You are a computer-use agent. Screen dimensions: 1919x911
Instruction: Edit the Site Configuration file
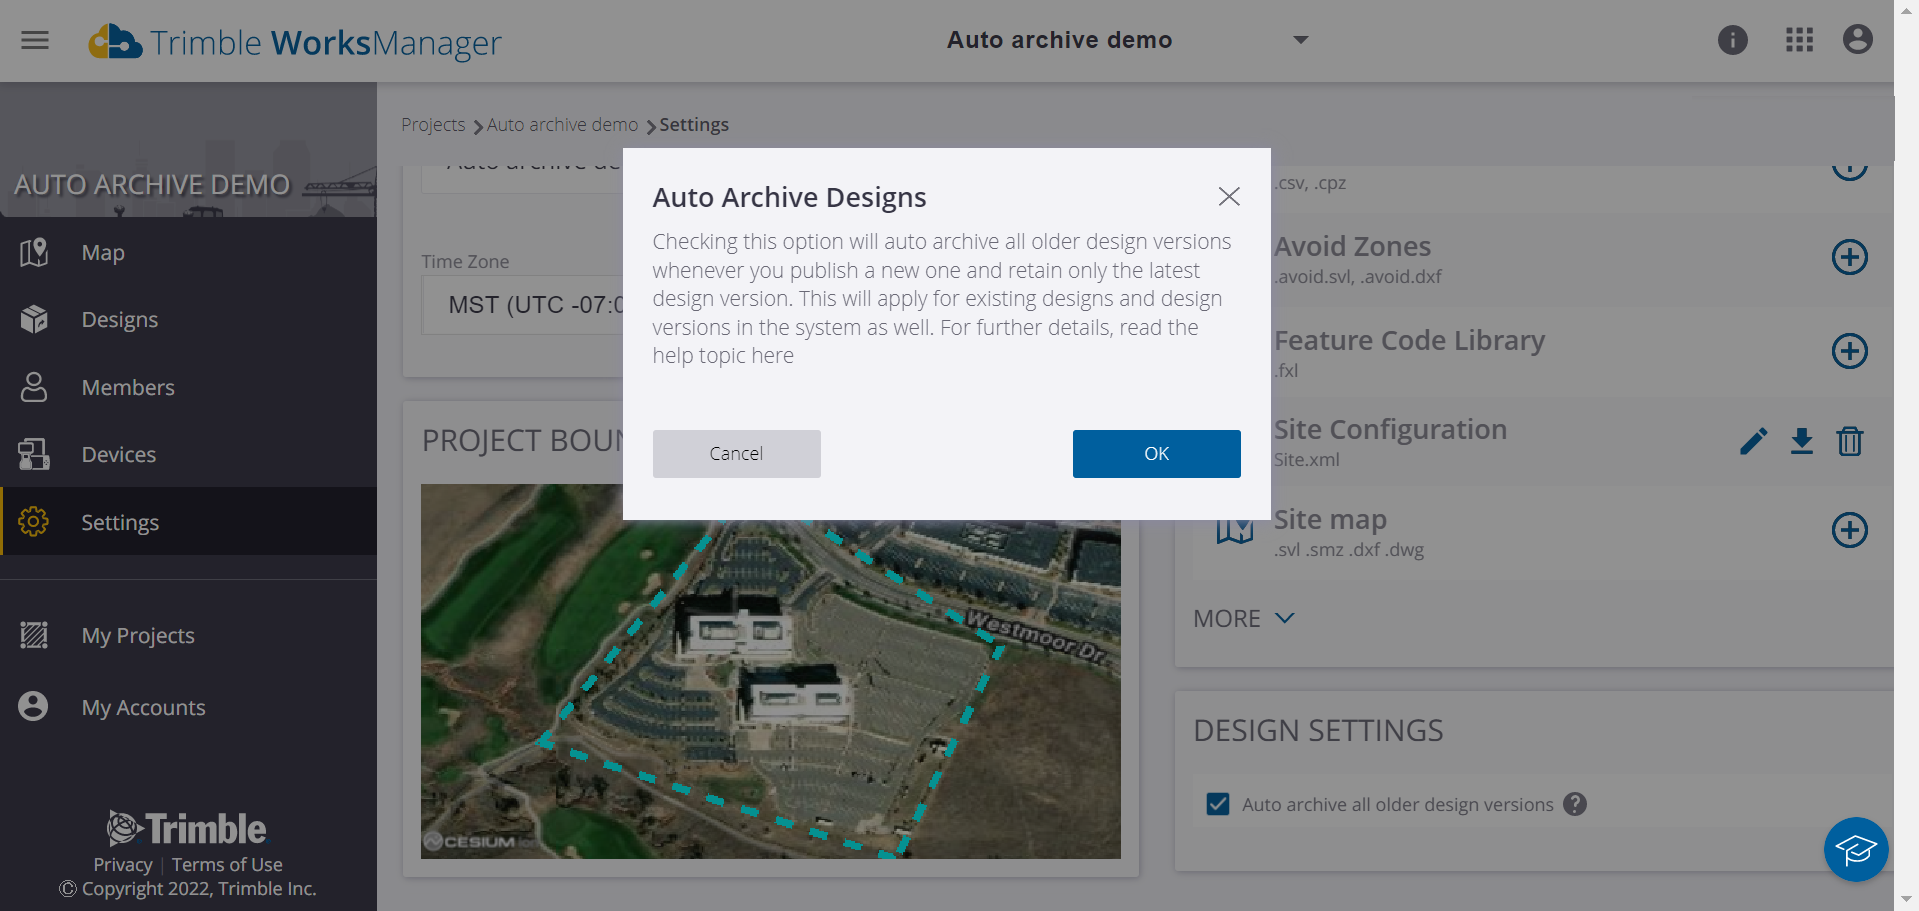[x=1753, y=441]
